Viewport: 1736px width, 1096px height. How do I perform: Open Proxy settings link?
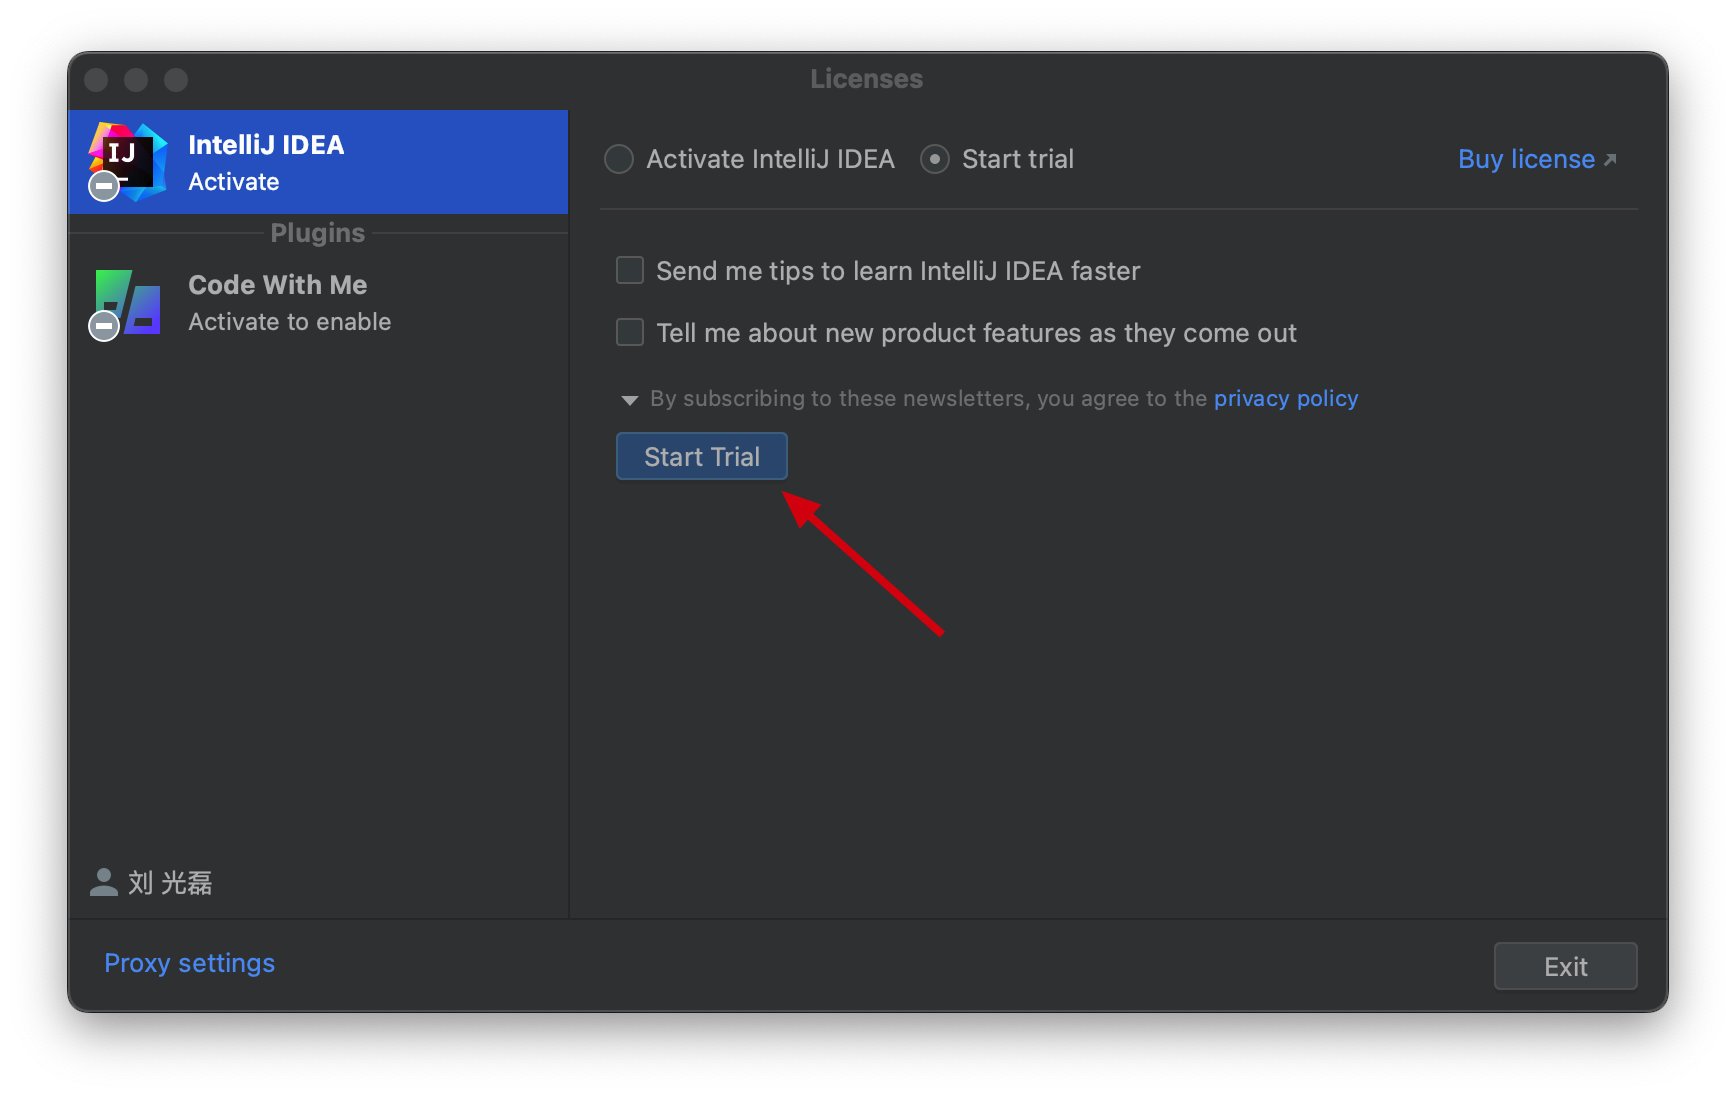pyautogui.click(x=190, y=963)
